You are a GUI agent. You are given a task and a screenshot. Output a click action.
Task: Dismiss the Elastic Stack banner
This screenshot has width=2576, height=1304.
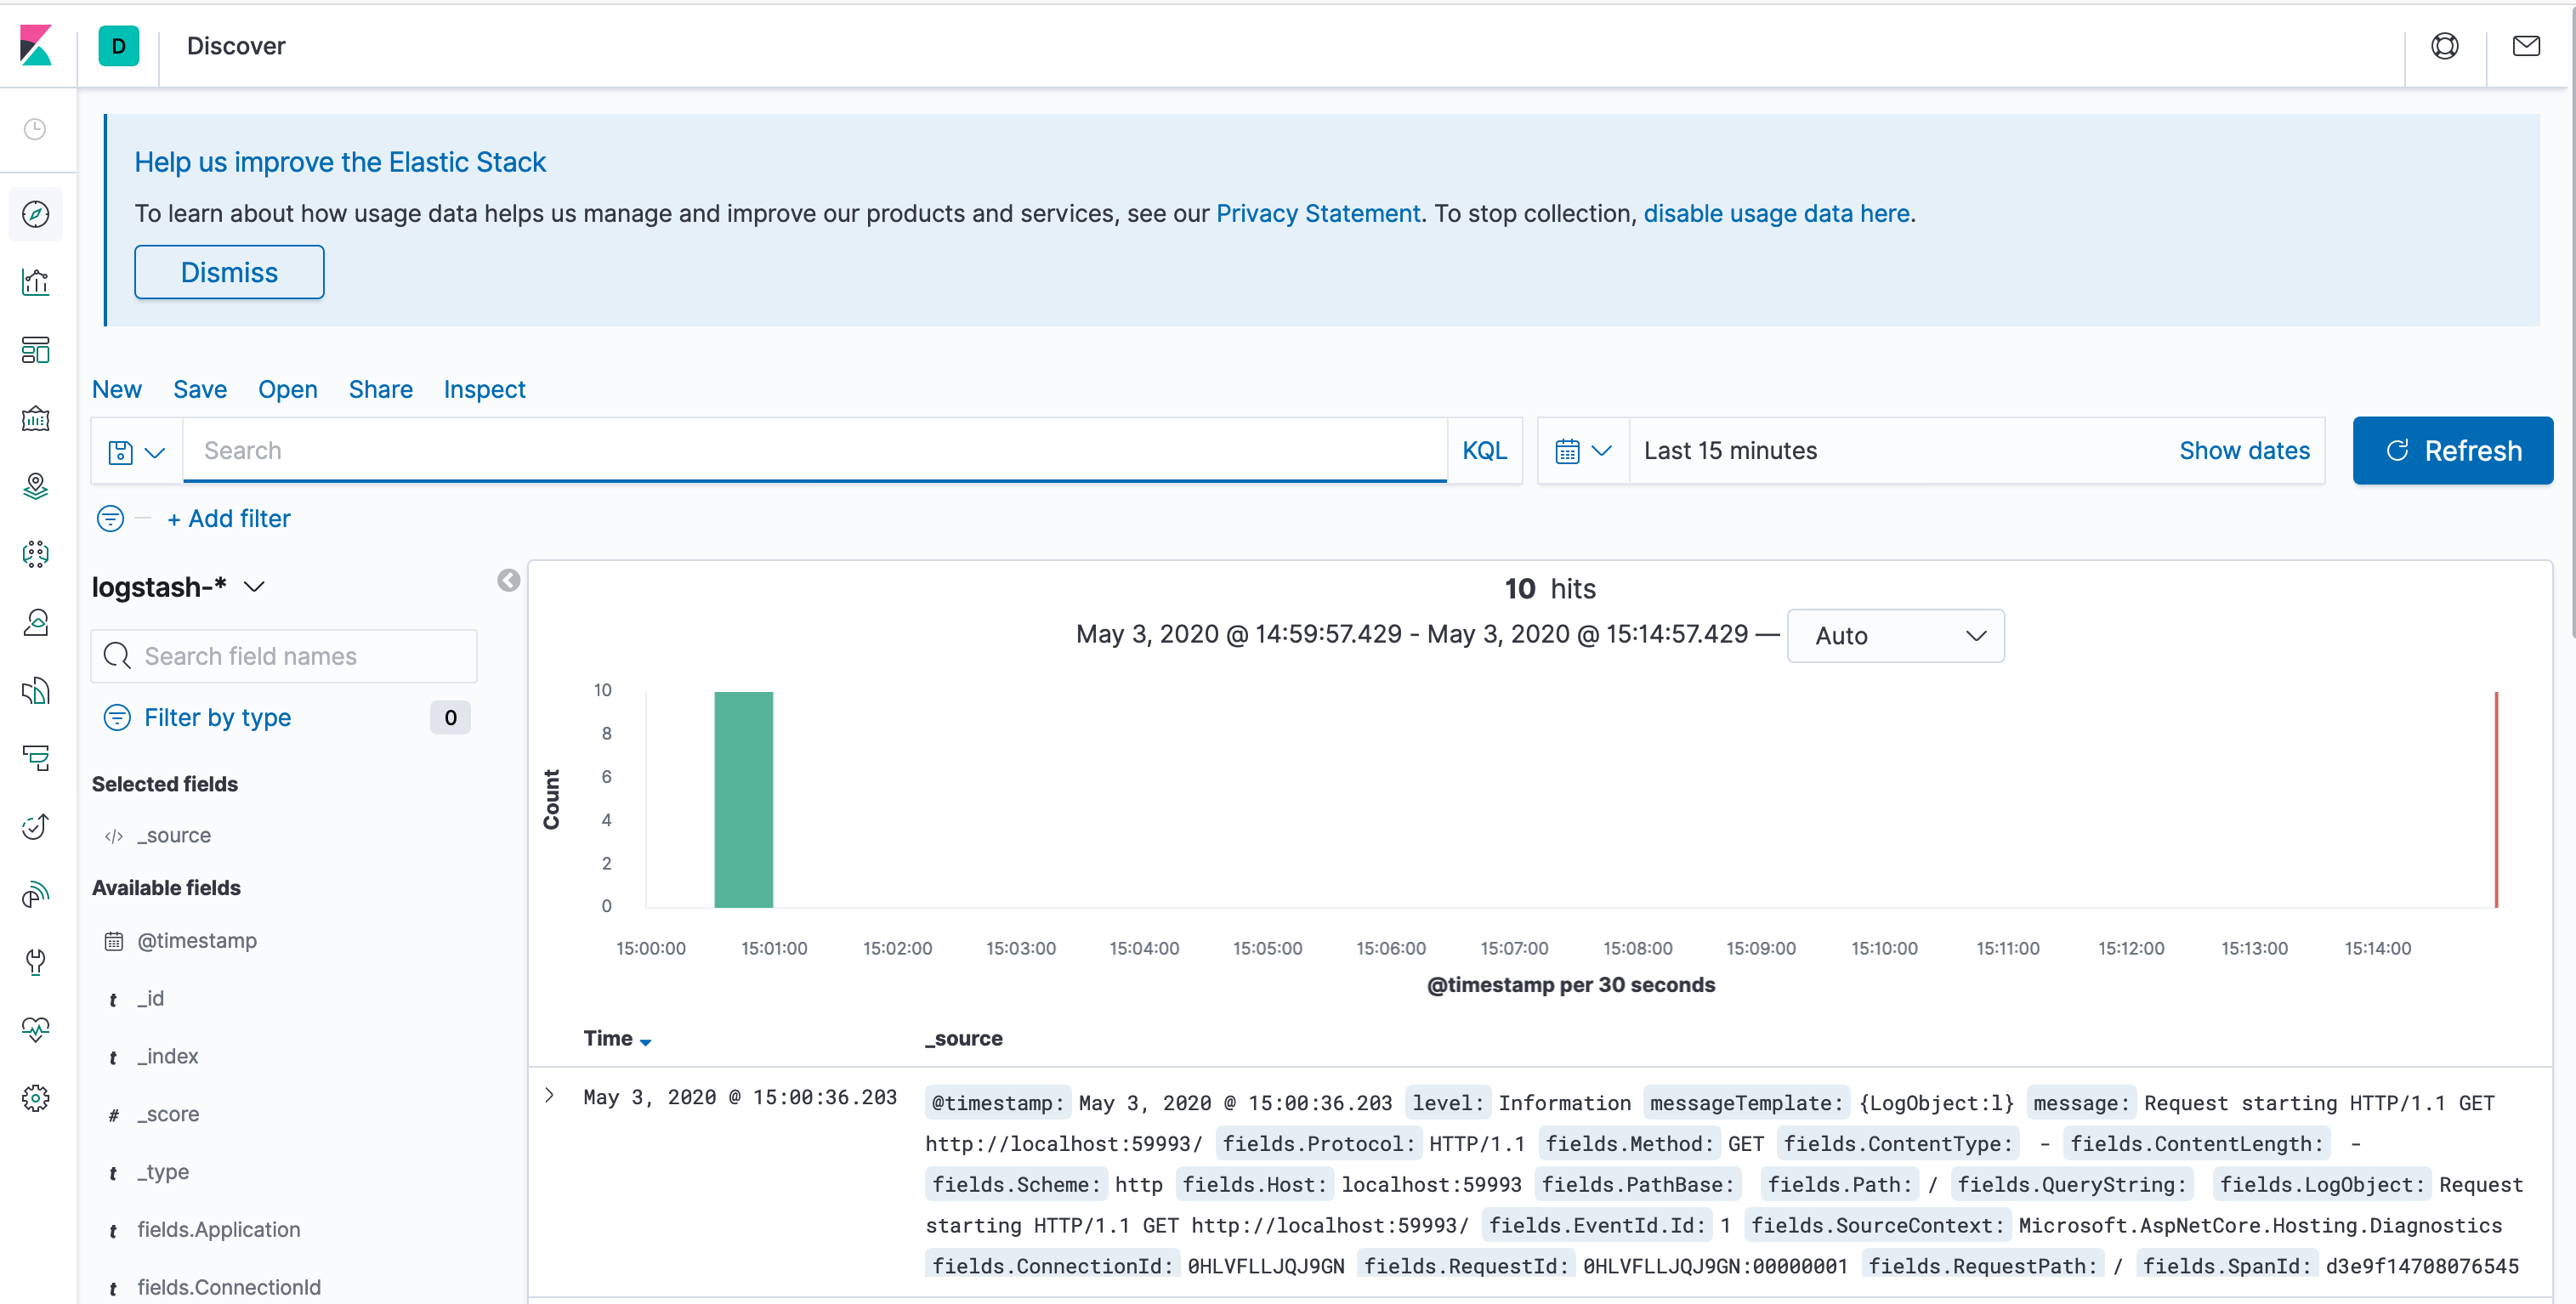[229, 272]
